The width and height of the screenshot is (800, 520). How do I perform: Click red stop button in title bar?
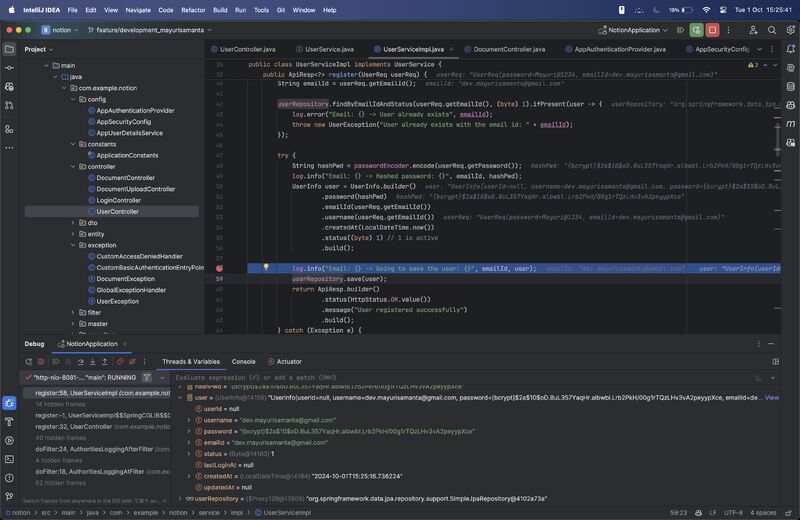712,30
